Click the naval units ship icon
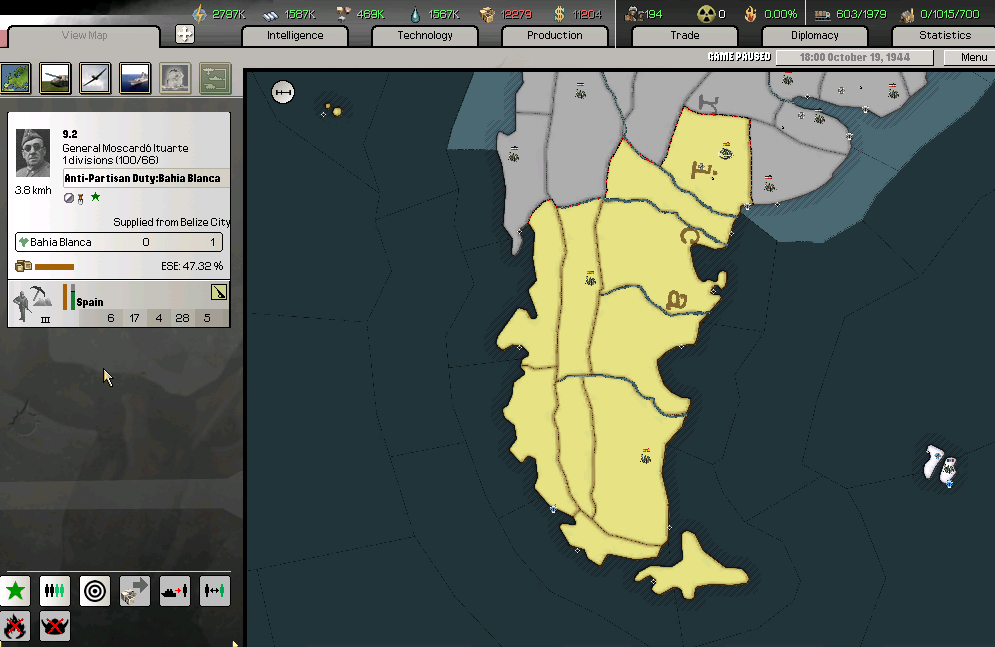The image size is (995, 647). 135,77
